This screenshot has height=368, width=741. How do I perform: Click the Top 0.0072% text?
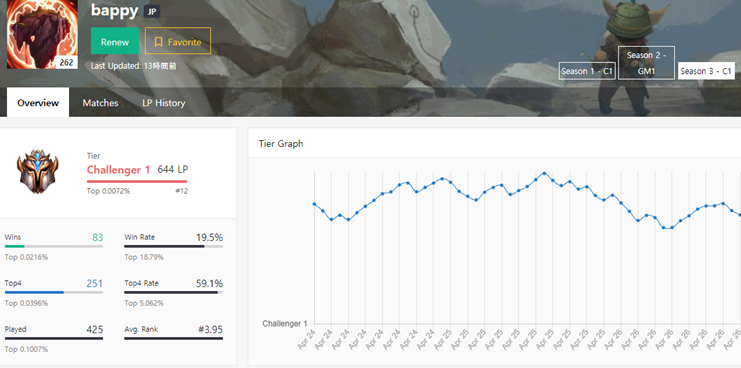click(108, 191)
